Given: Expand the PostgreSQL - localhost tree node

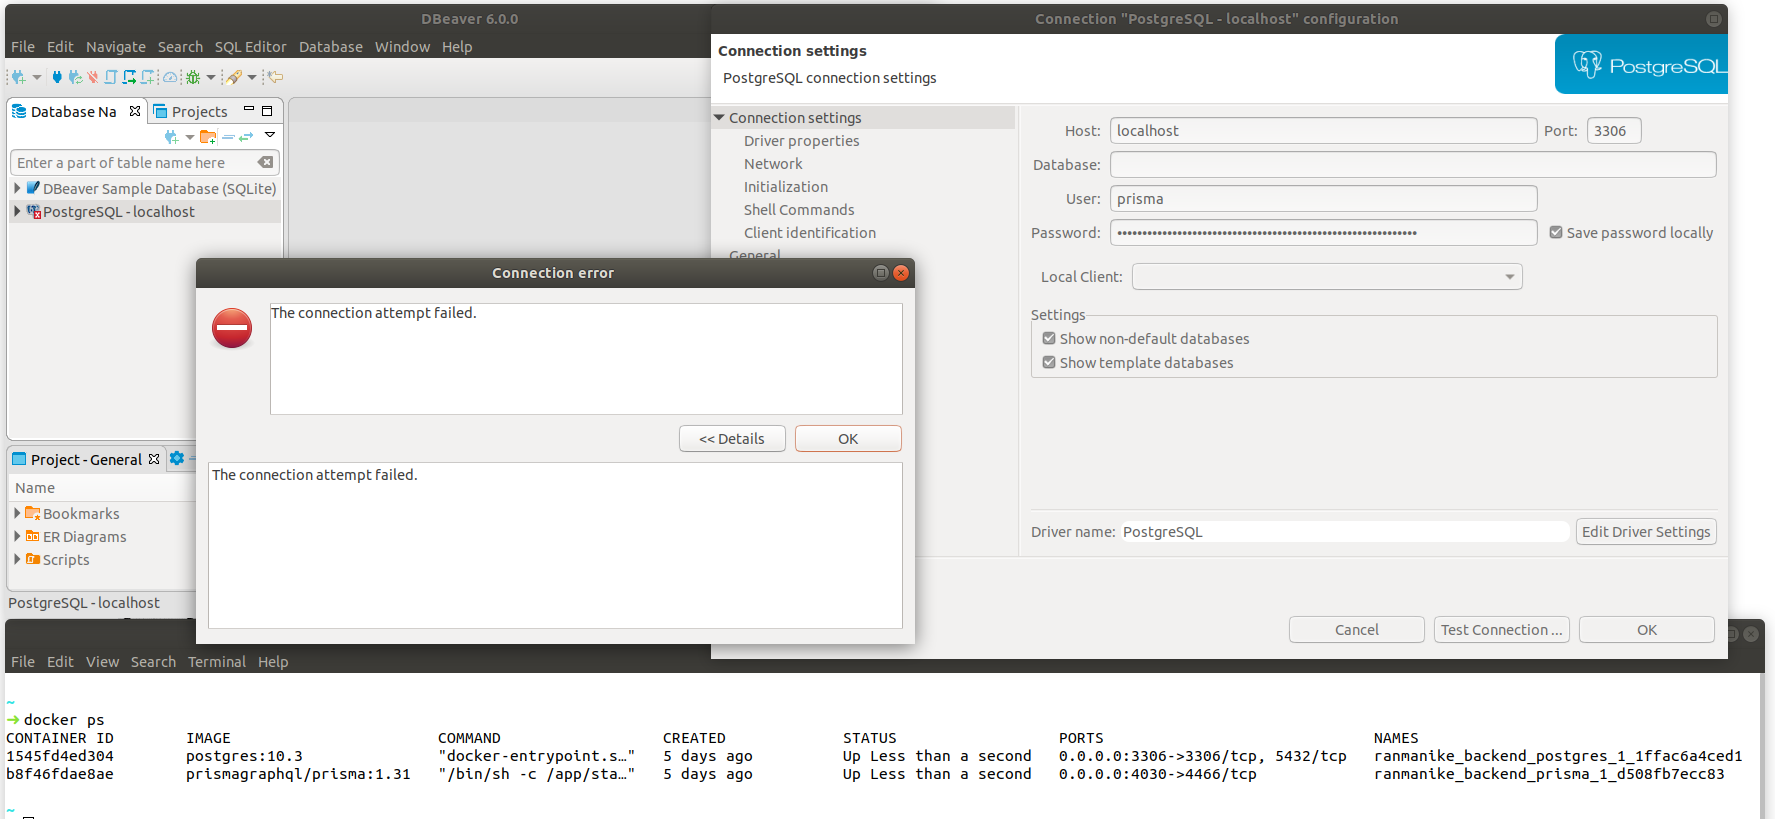Looking at the screenshot, I should tap(17, 211).
